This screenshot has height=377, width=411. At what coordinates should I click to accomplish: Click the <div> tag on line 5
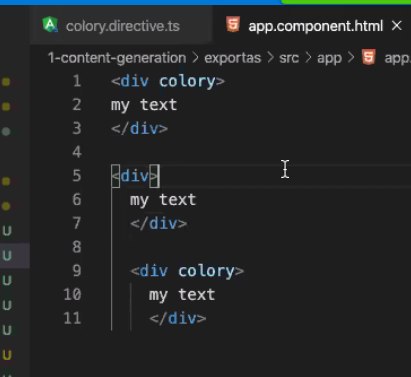(x=135, y=176)
